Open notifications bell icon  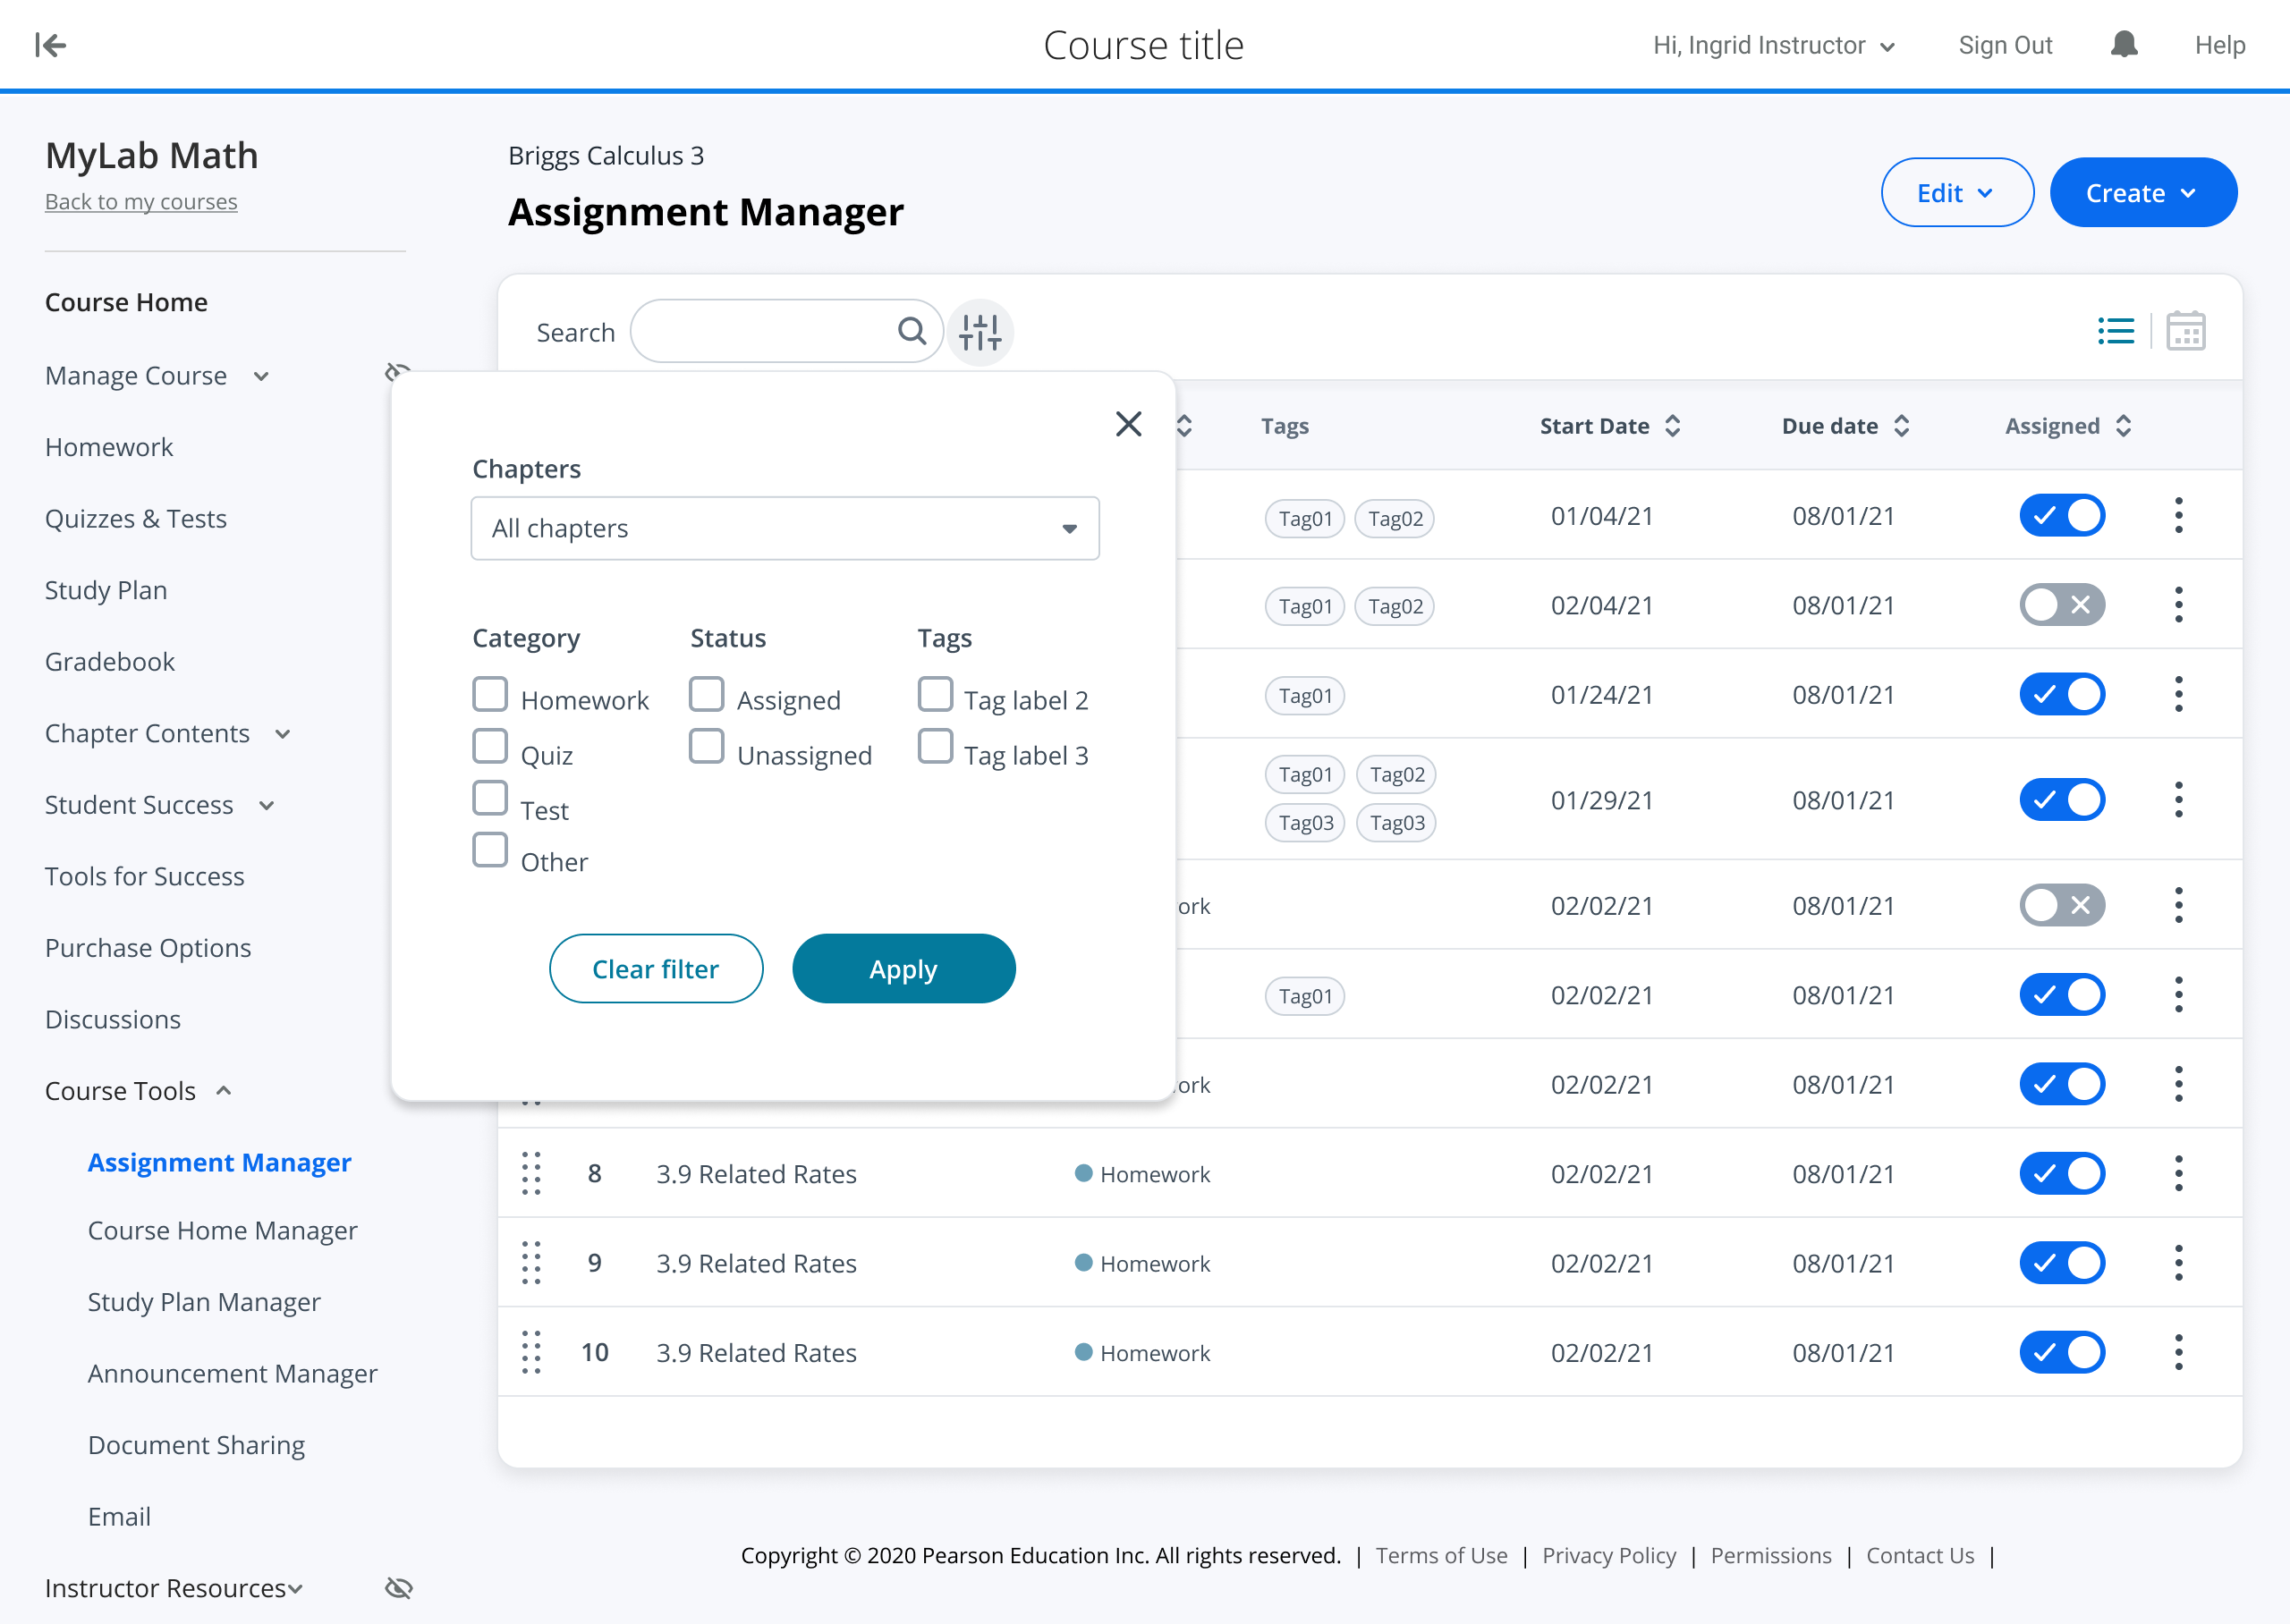click(x=2123, y=45)
